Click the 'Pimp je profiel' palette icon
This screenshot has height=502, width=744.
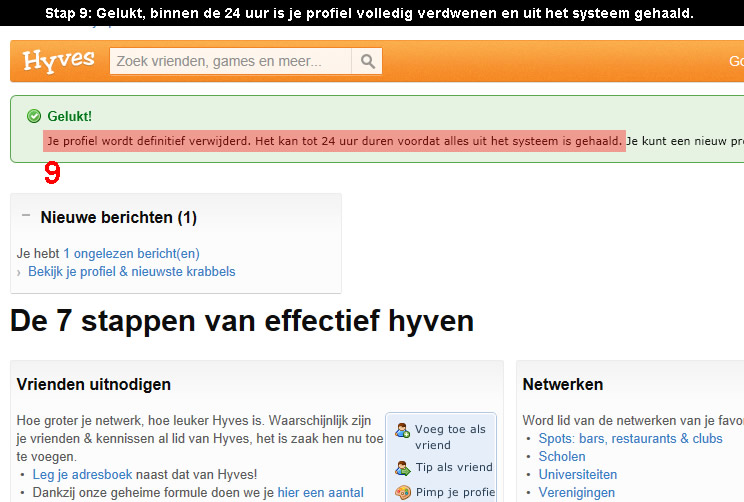coord(402,493)
